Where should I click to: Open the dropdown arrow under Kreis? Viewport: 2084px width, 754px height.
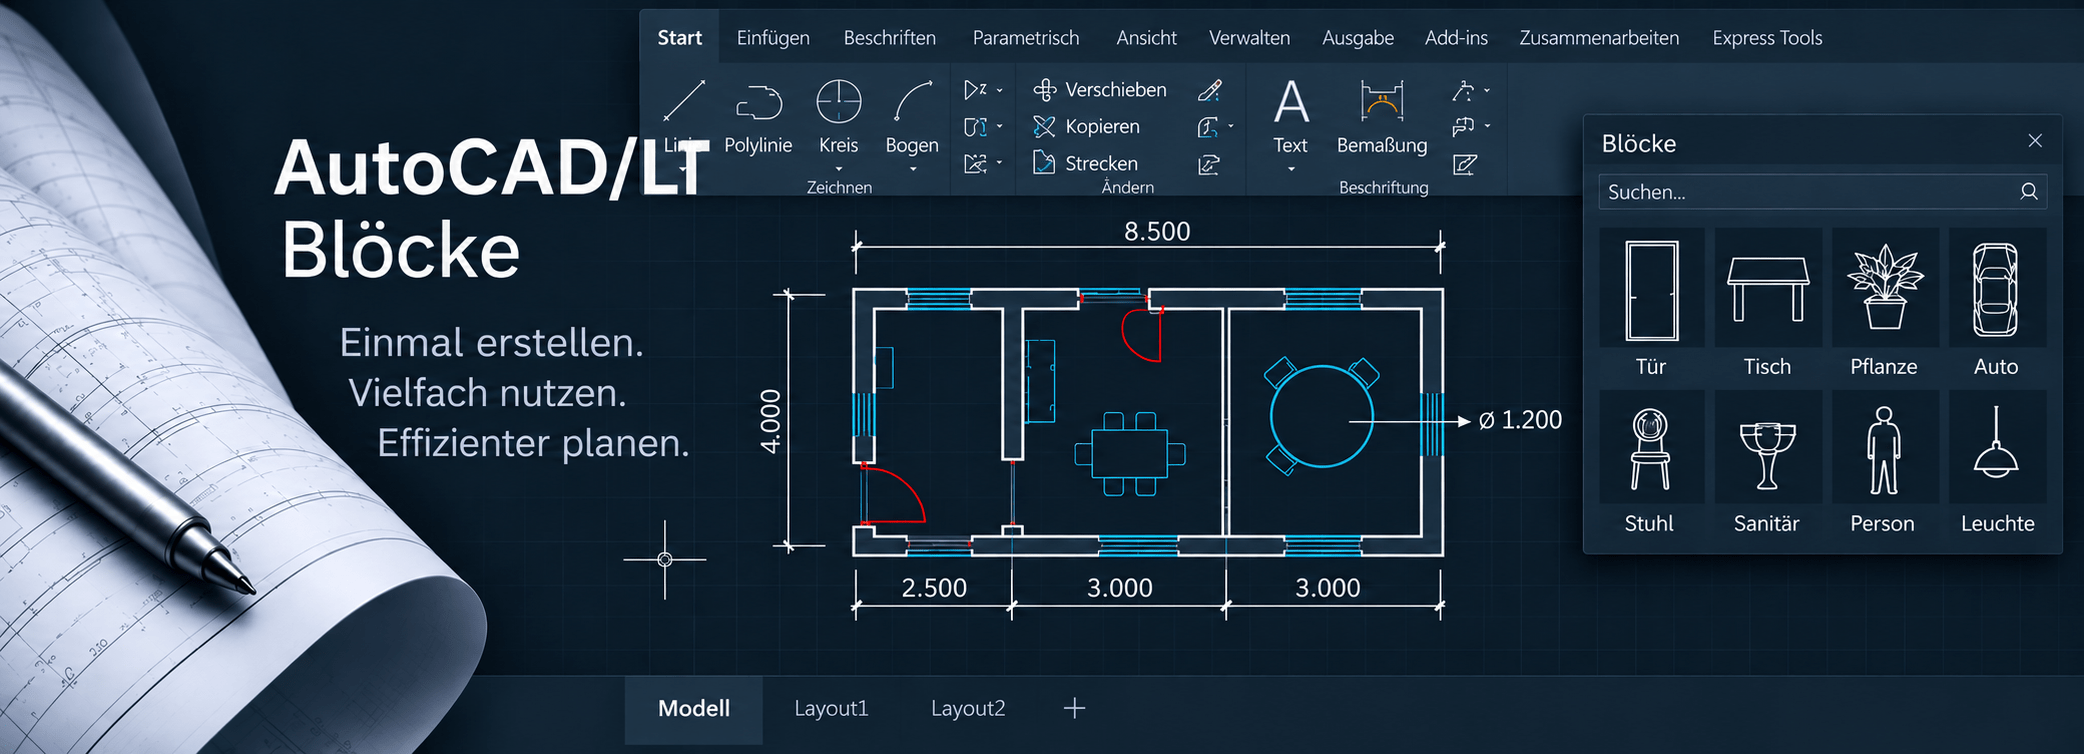click(x=838, y=169)
